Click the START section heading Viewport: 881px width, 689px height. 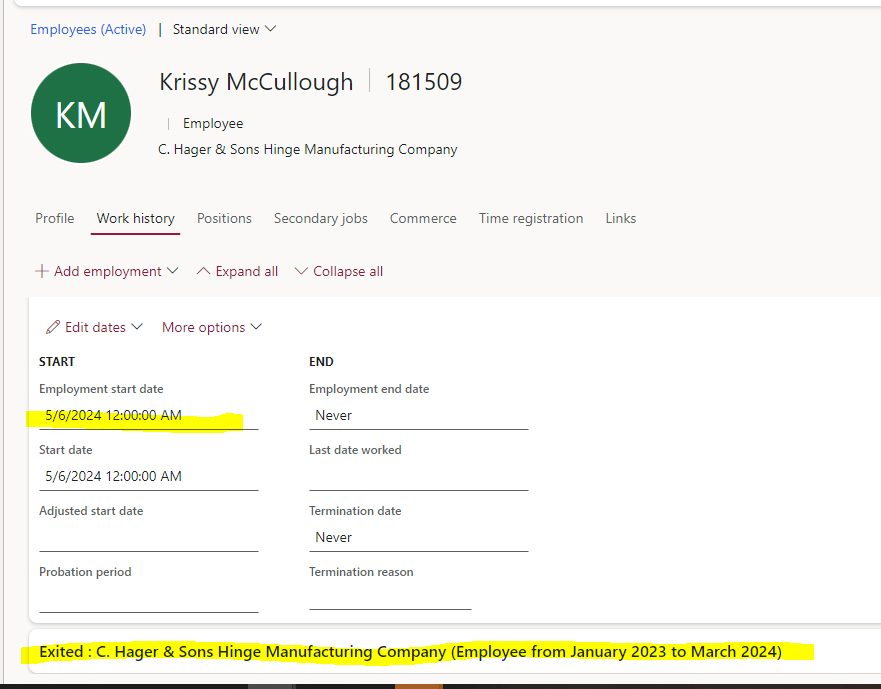[x=57, y=362]
